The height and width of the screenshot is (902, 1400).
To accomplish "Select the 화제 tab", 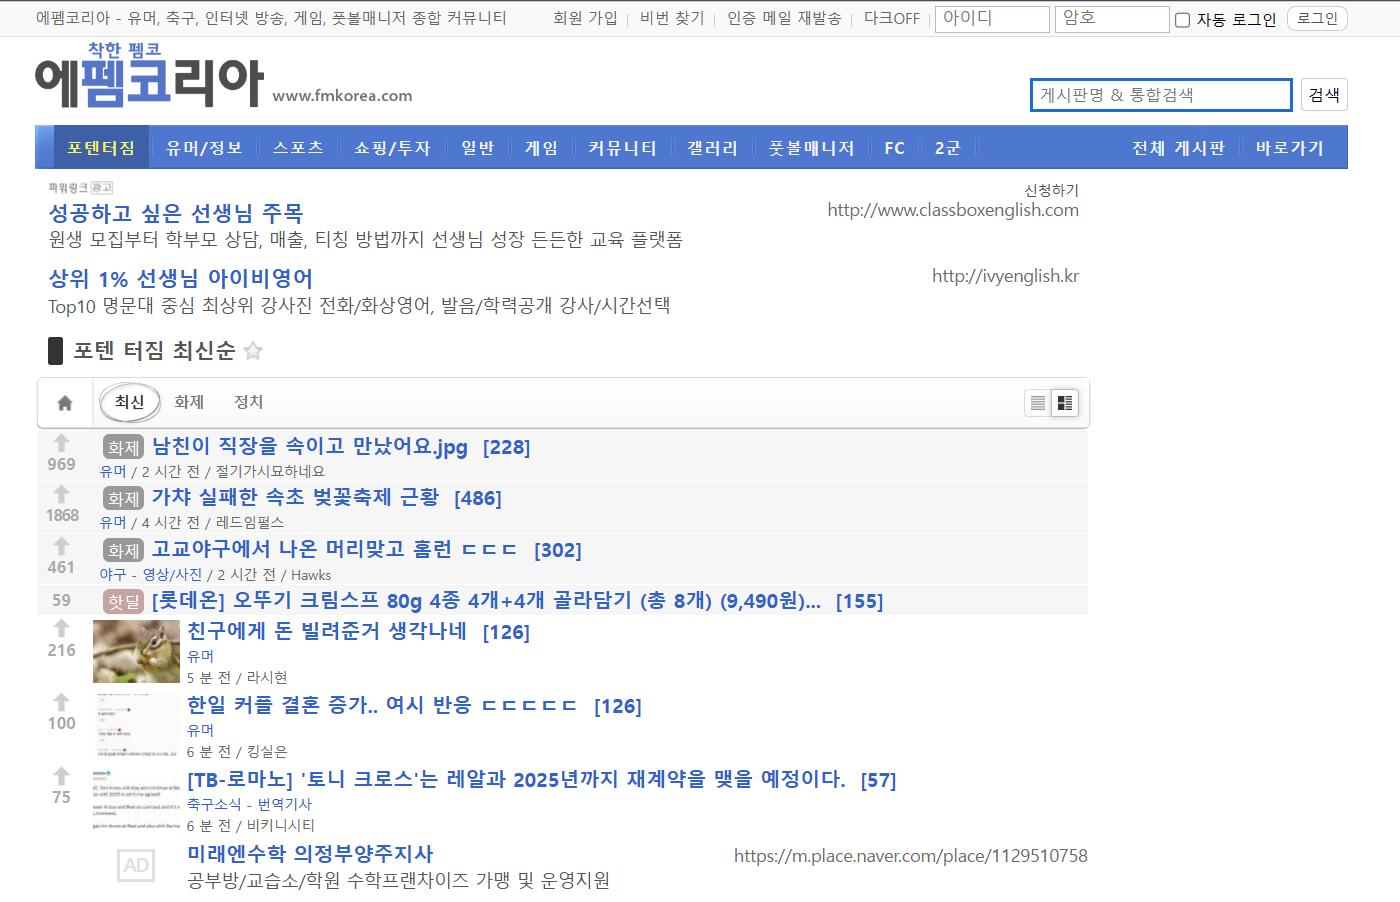I will tap(189, 402).
